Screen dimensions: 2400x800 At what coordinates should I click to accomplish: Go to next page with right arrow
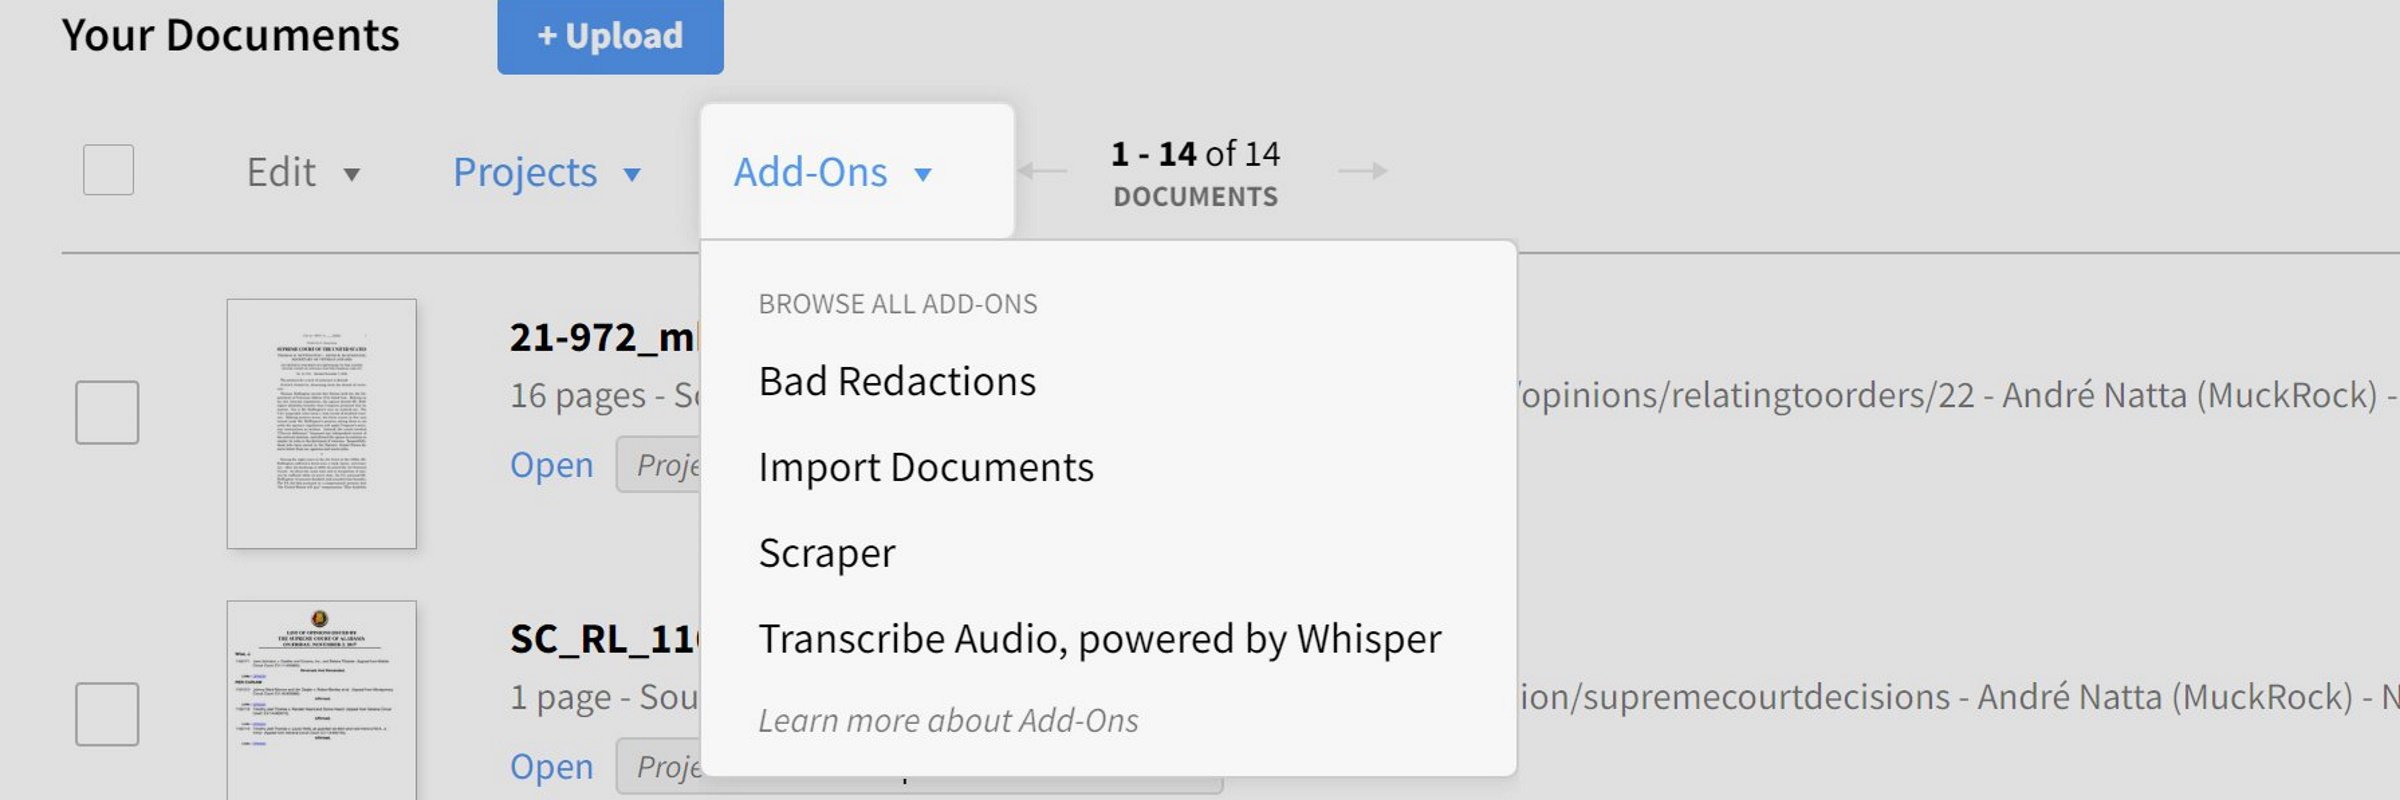pos(1363,171)
